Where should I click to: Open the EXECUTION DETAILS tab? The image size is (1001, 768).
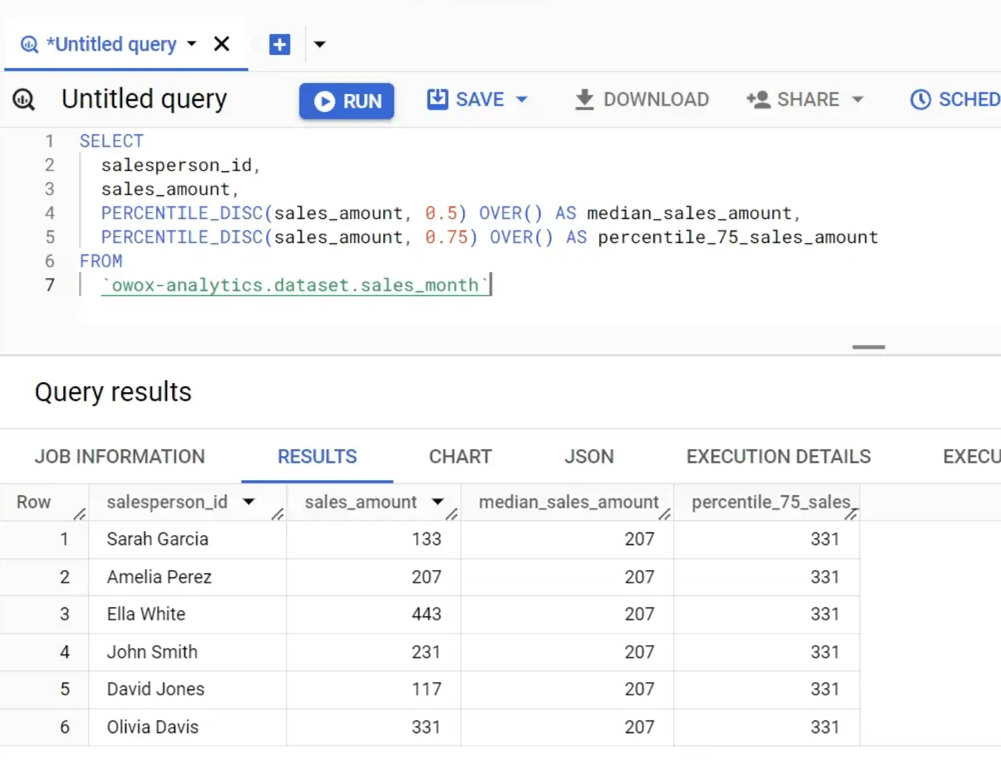[x=778, y=456]
